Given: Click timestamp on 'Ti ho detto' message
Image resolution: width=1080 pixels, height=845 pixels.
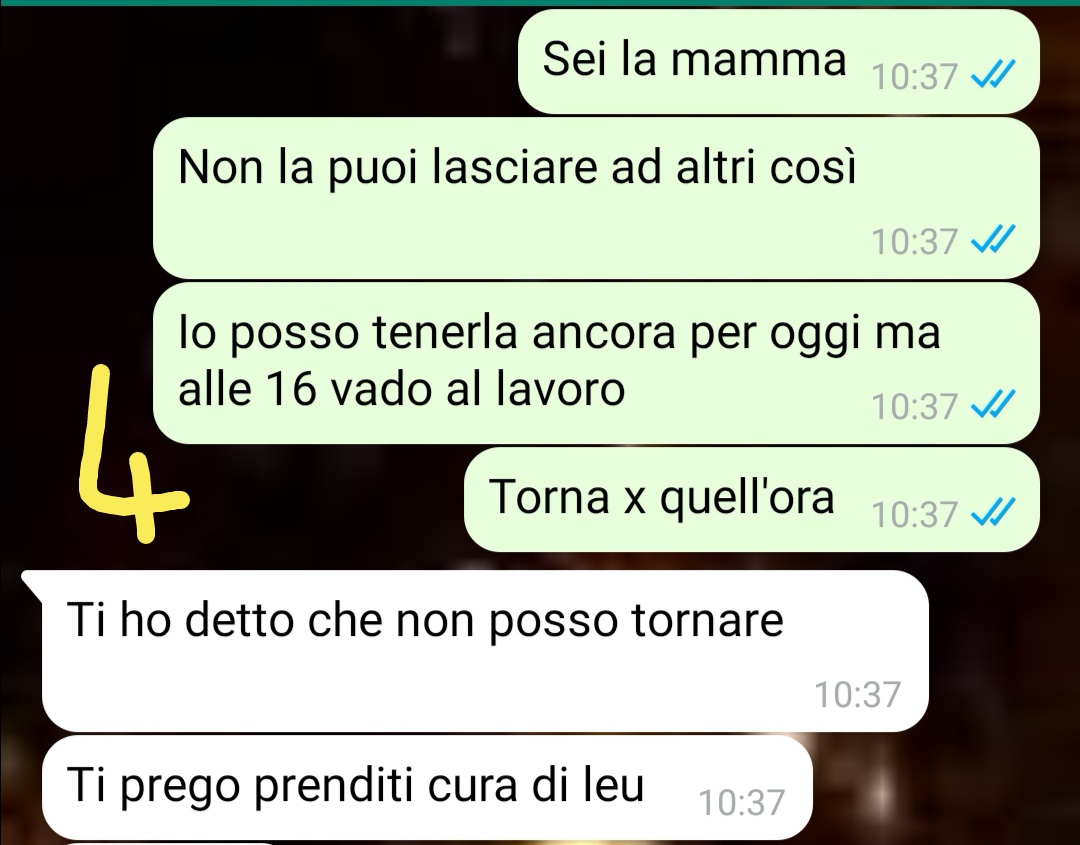Looking at the screenshot, I should tap(858, 694).
